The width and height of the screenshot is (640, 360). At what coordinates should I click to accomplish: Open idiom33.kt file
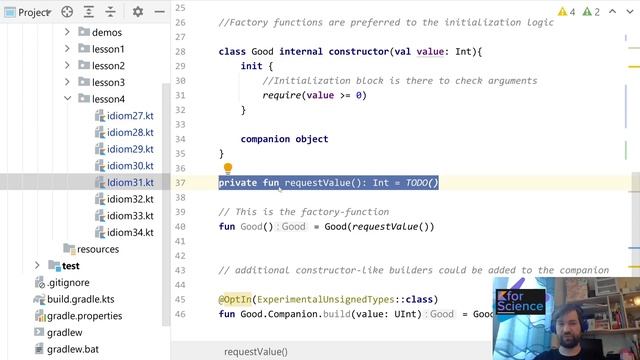pyautogui.click(x=130, y=216)
